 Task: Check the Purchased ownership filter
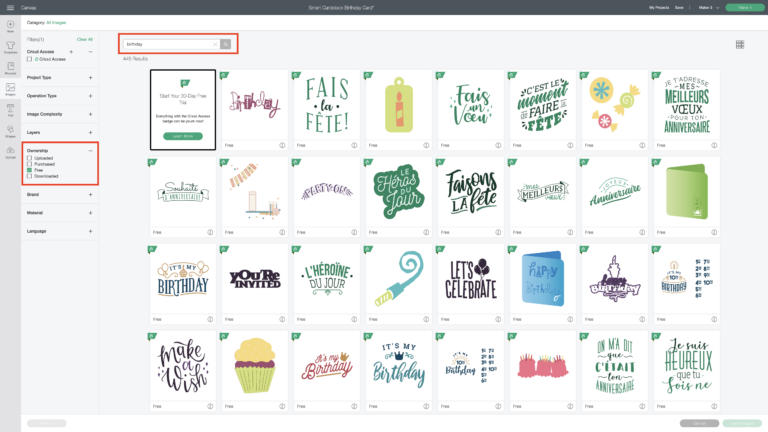(x=30, y=164)
